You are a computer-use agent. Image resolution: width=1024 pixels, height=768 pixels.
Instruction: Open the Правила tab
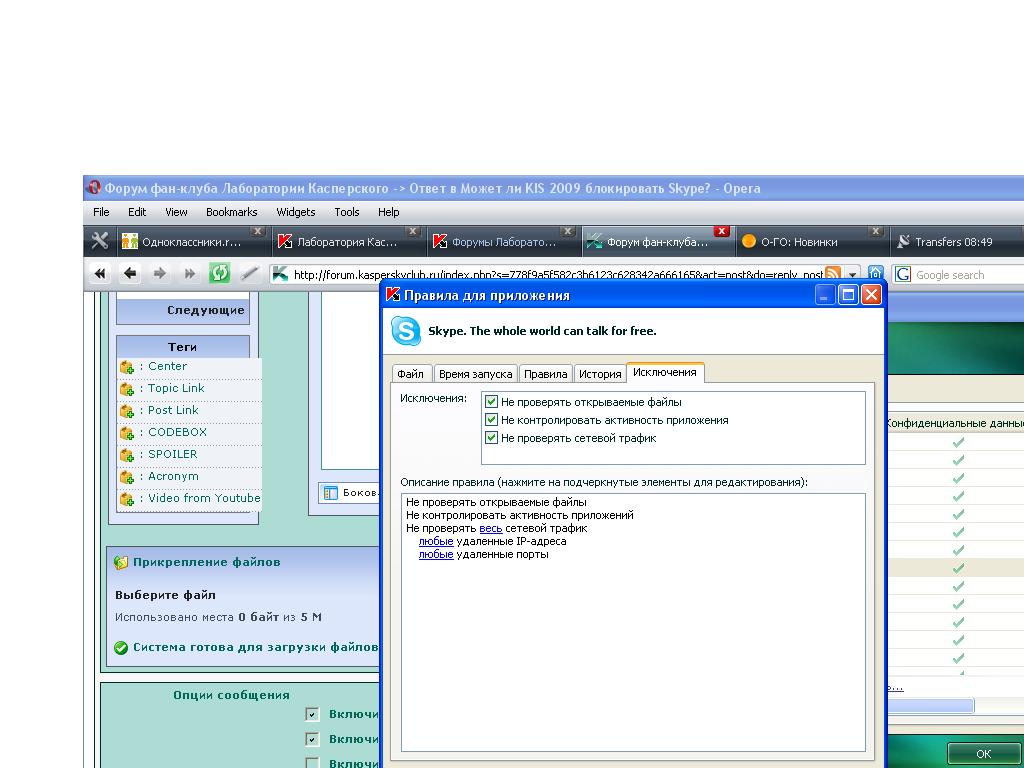[x=545, y=374]
